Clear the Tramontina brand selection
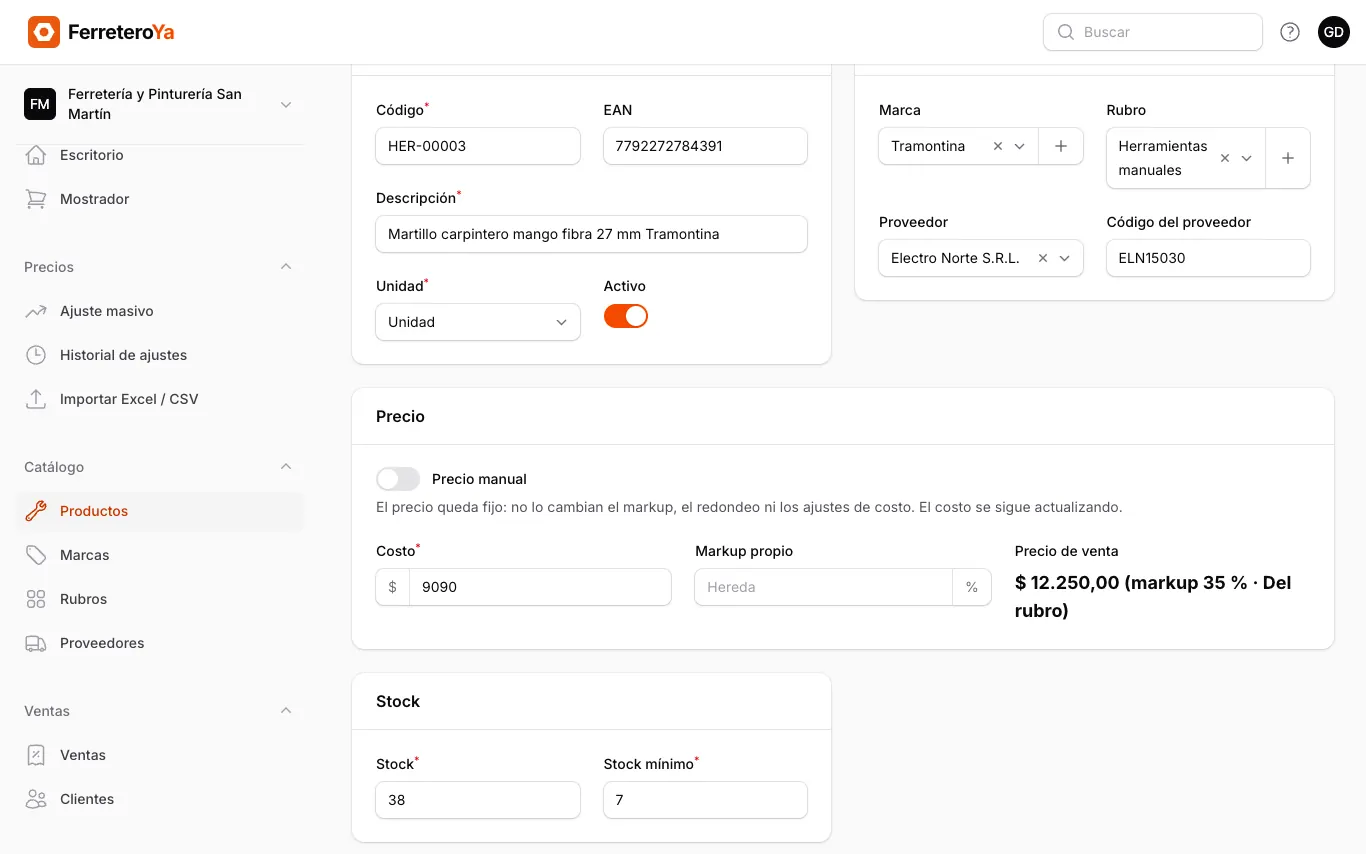Image resolution: width=1366 pixels, height=854 pixels. (x=998, y=146)
